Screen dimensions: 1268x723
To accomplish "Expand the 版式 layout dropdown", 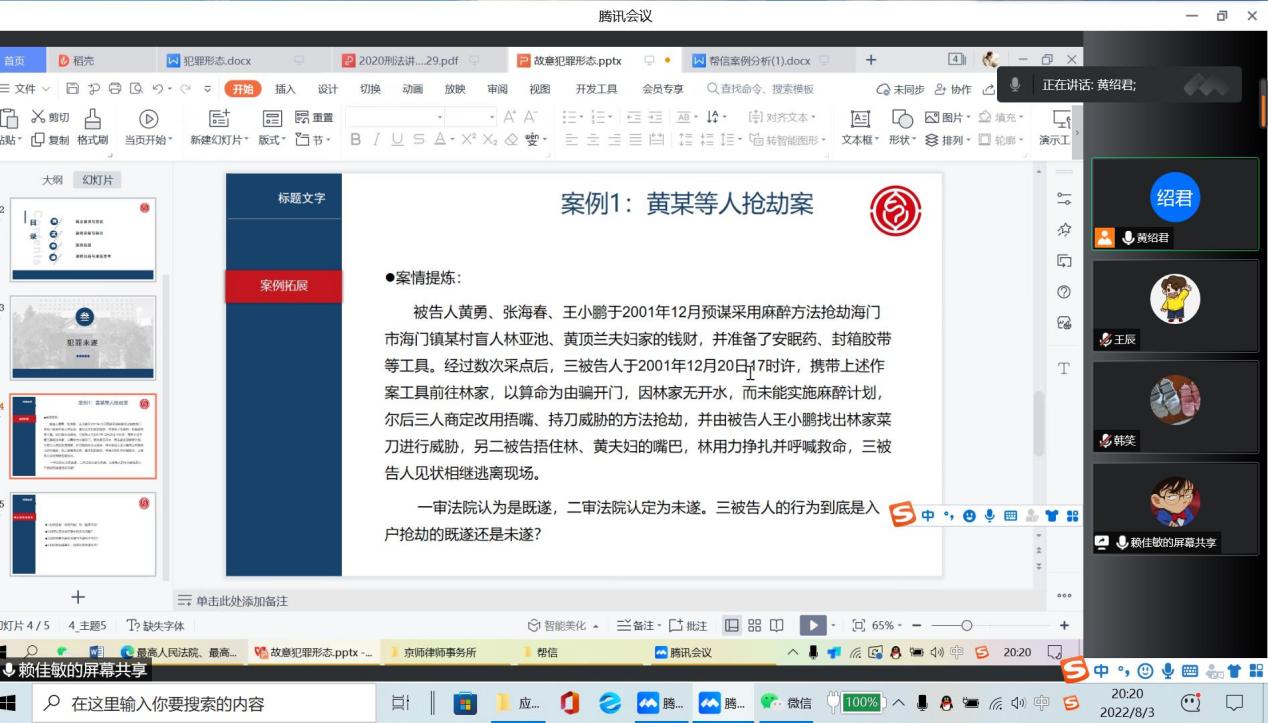I will (271, 140).
